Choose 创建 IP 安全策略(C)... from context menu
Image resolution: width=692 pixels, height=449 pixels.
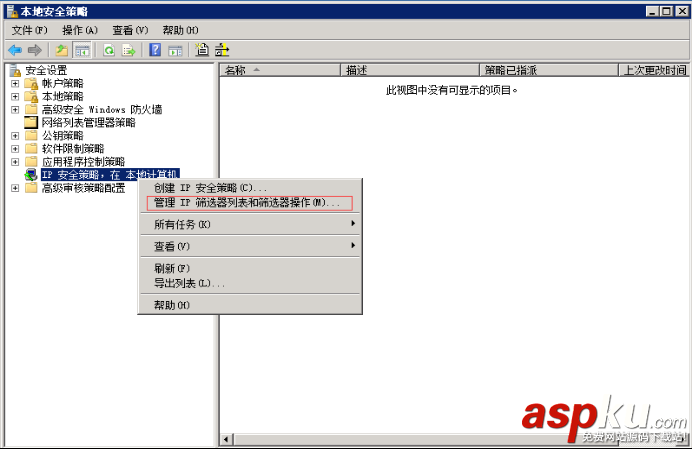pyautogui.click(x=250, y=188)
